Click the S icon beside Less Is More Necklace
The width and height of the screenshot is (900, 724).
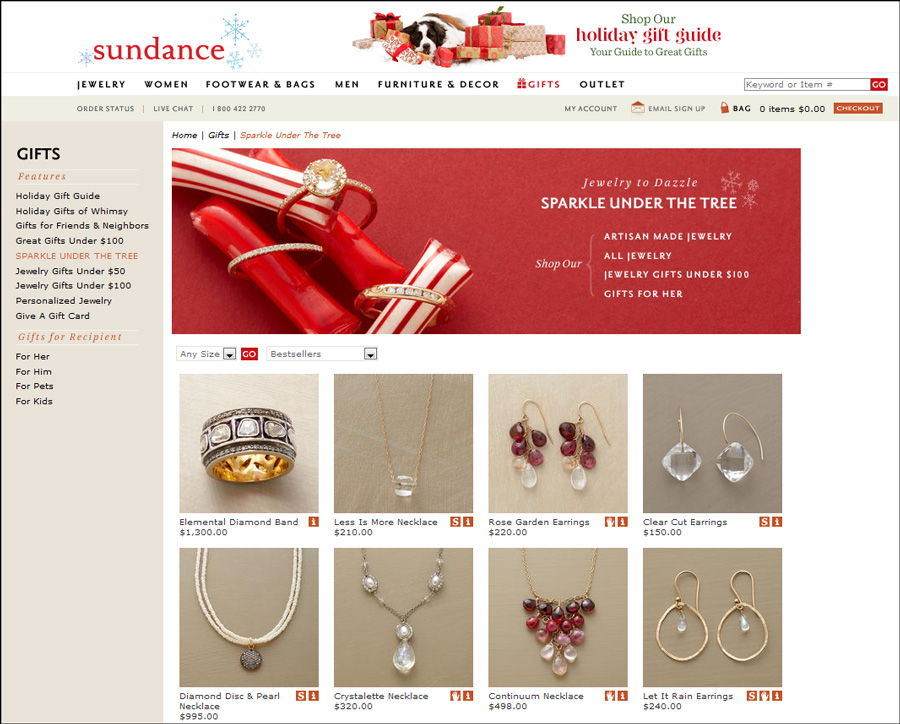point(455,521)
